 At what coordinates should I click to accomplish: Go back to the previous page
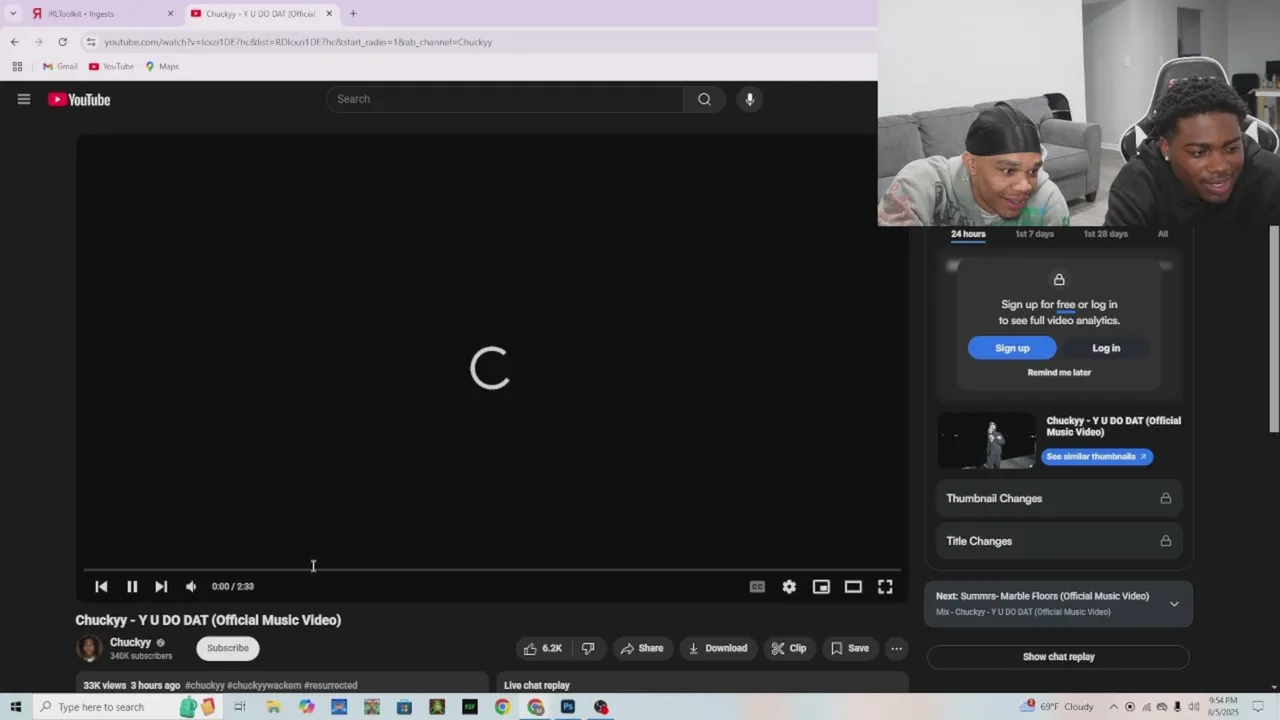pyautogui.click(x=14, y=42)
